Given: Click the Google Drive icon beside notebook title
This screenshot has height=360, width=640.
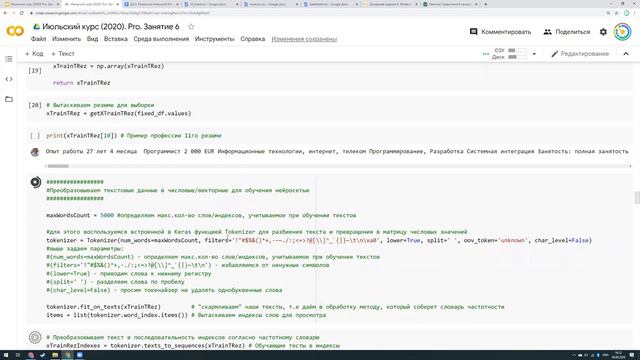Looking at the screenshot, I should [x=36, y=27].
